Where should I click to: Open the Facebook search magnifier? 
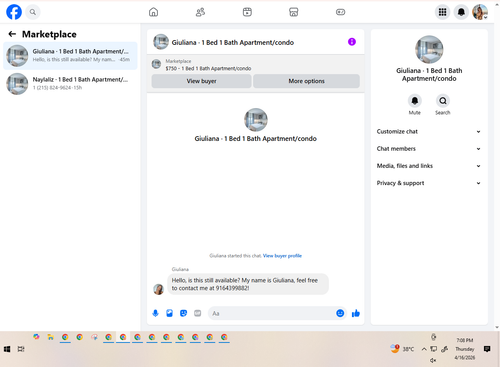[33, 12]
